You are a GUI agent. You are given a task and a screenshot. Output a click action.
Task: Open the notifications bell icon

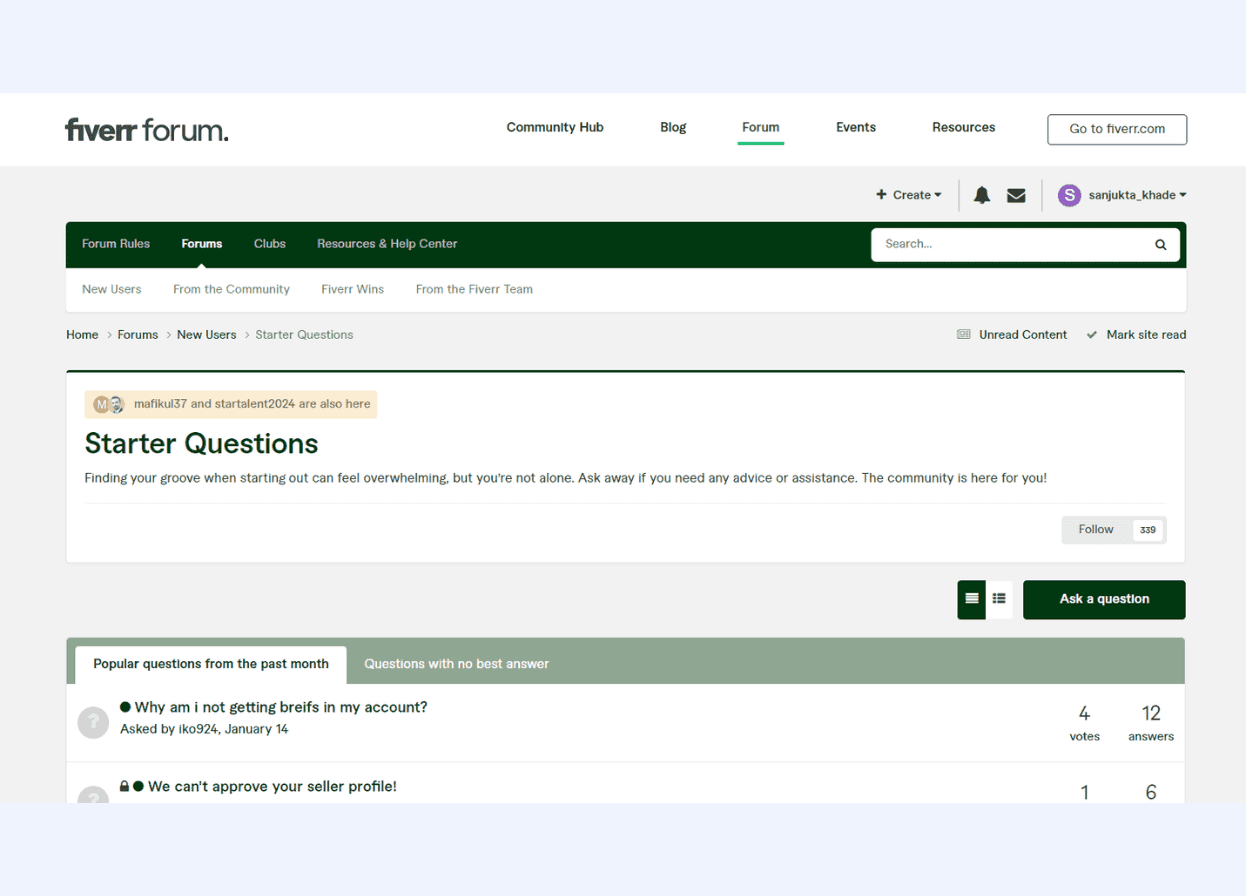(981, 195)
